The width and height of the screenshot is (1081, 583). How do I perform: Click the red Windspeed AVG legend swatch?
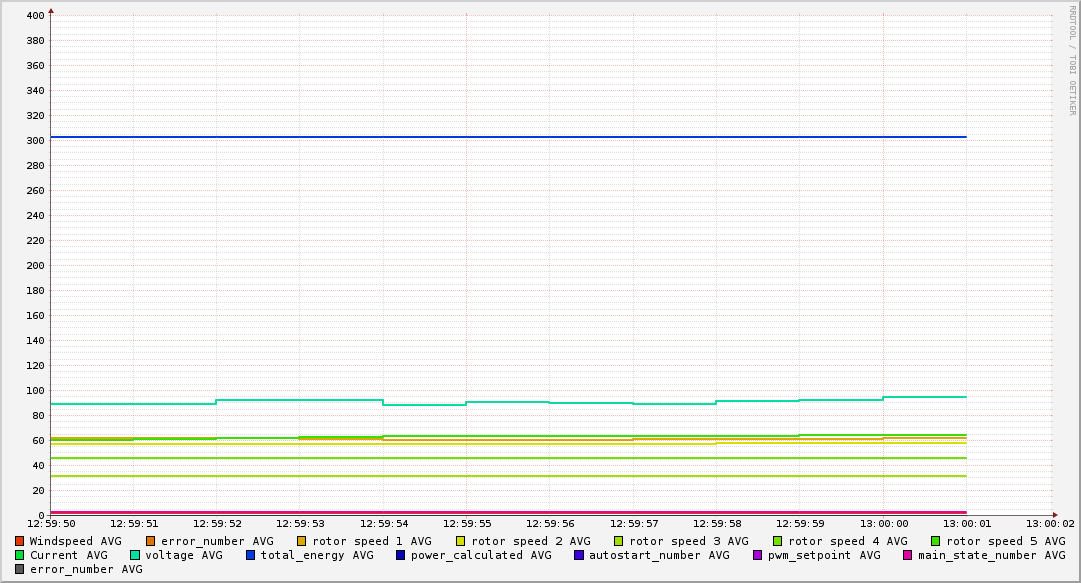[20, 541]
